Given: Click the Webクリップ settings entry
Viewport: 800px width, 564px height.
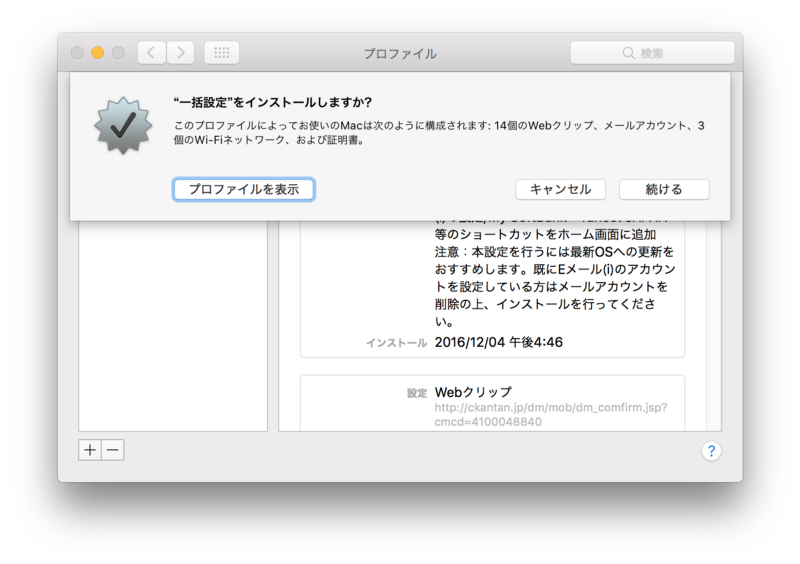Looking at the screenshot, I should [473, 392].
